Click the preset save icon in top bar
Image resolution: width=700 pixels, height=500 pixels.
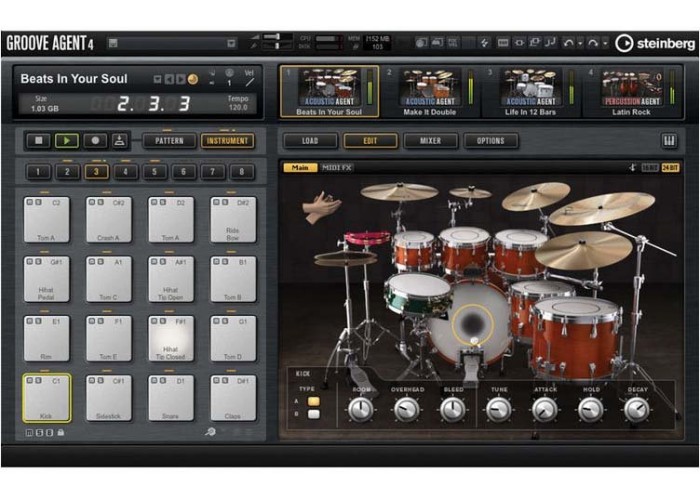click(x=113, y=43)
